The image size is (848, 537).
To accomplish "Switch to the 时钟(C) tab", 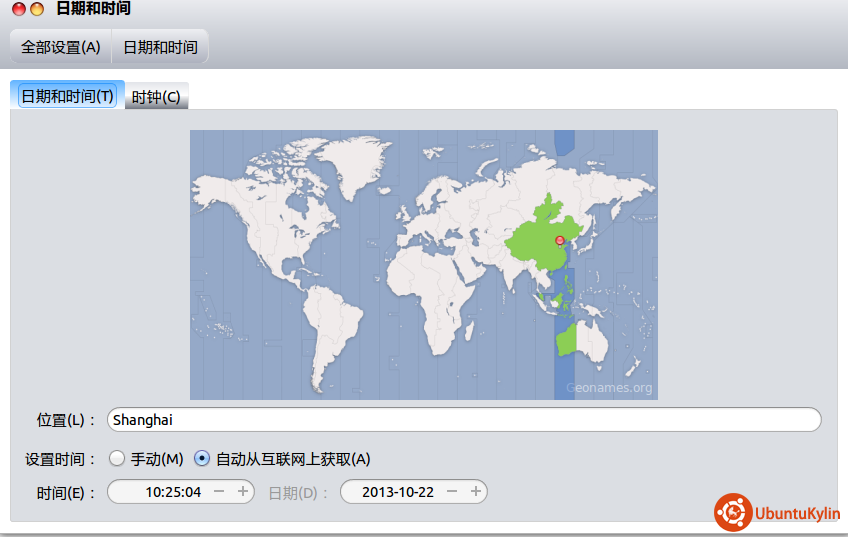I will pos(156,97).
